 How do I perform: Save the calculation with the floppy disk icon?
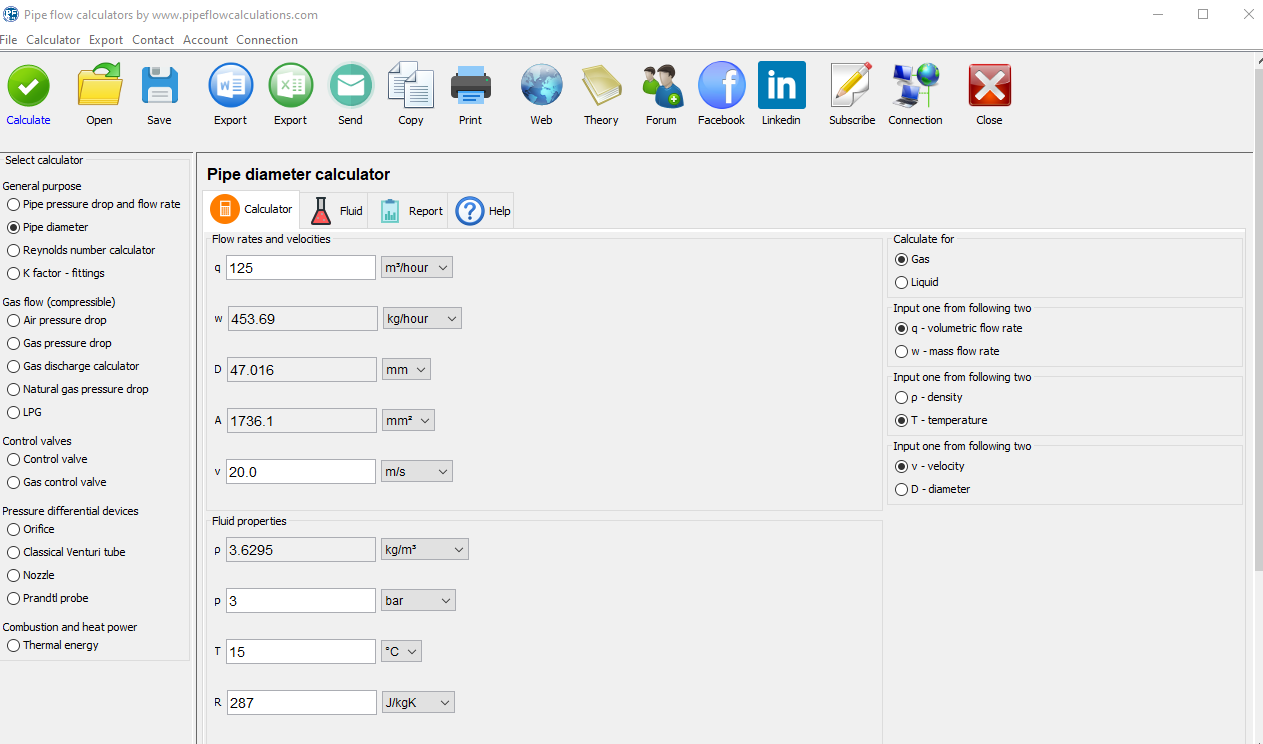[159, 87]
